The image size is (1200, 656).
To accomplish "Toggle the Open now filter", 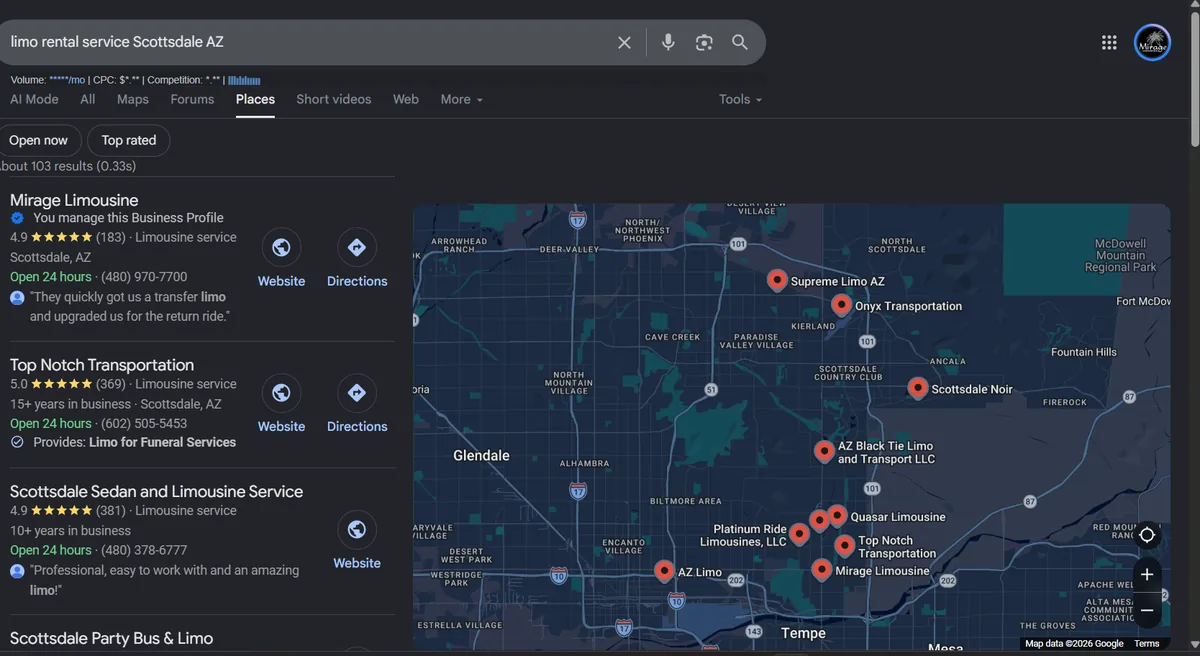I will tap(39, 140).
